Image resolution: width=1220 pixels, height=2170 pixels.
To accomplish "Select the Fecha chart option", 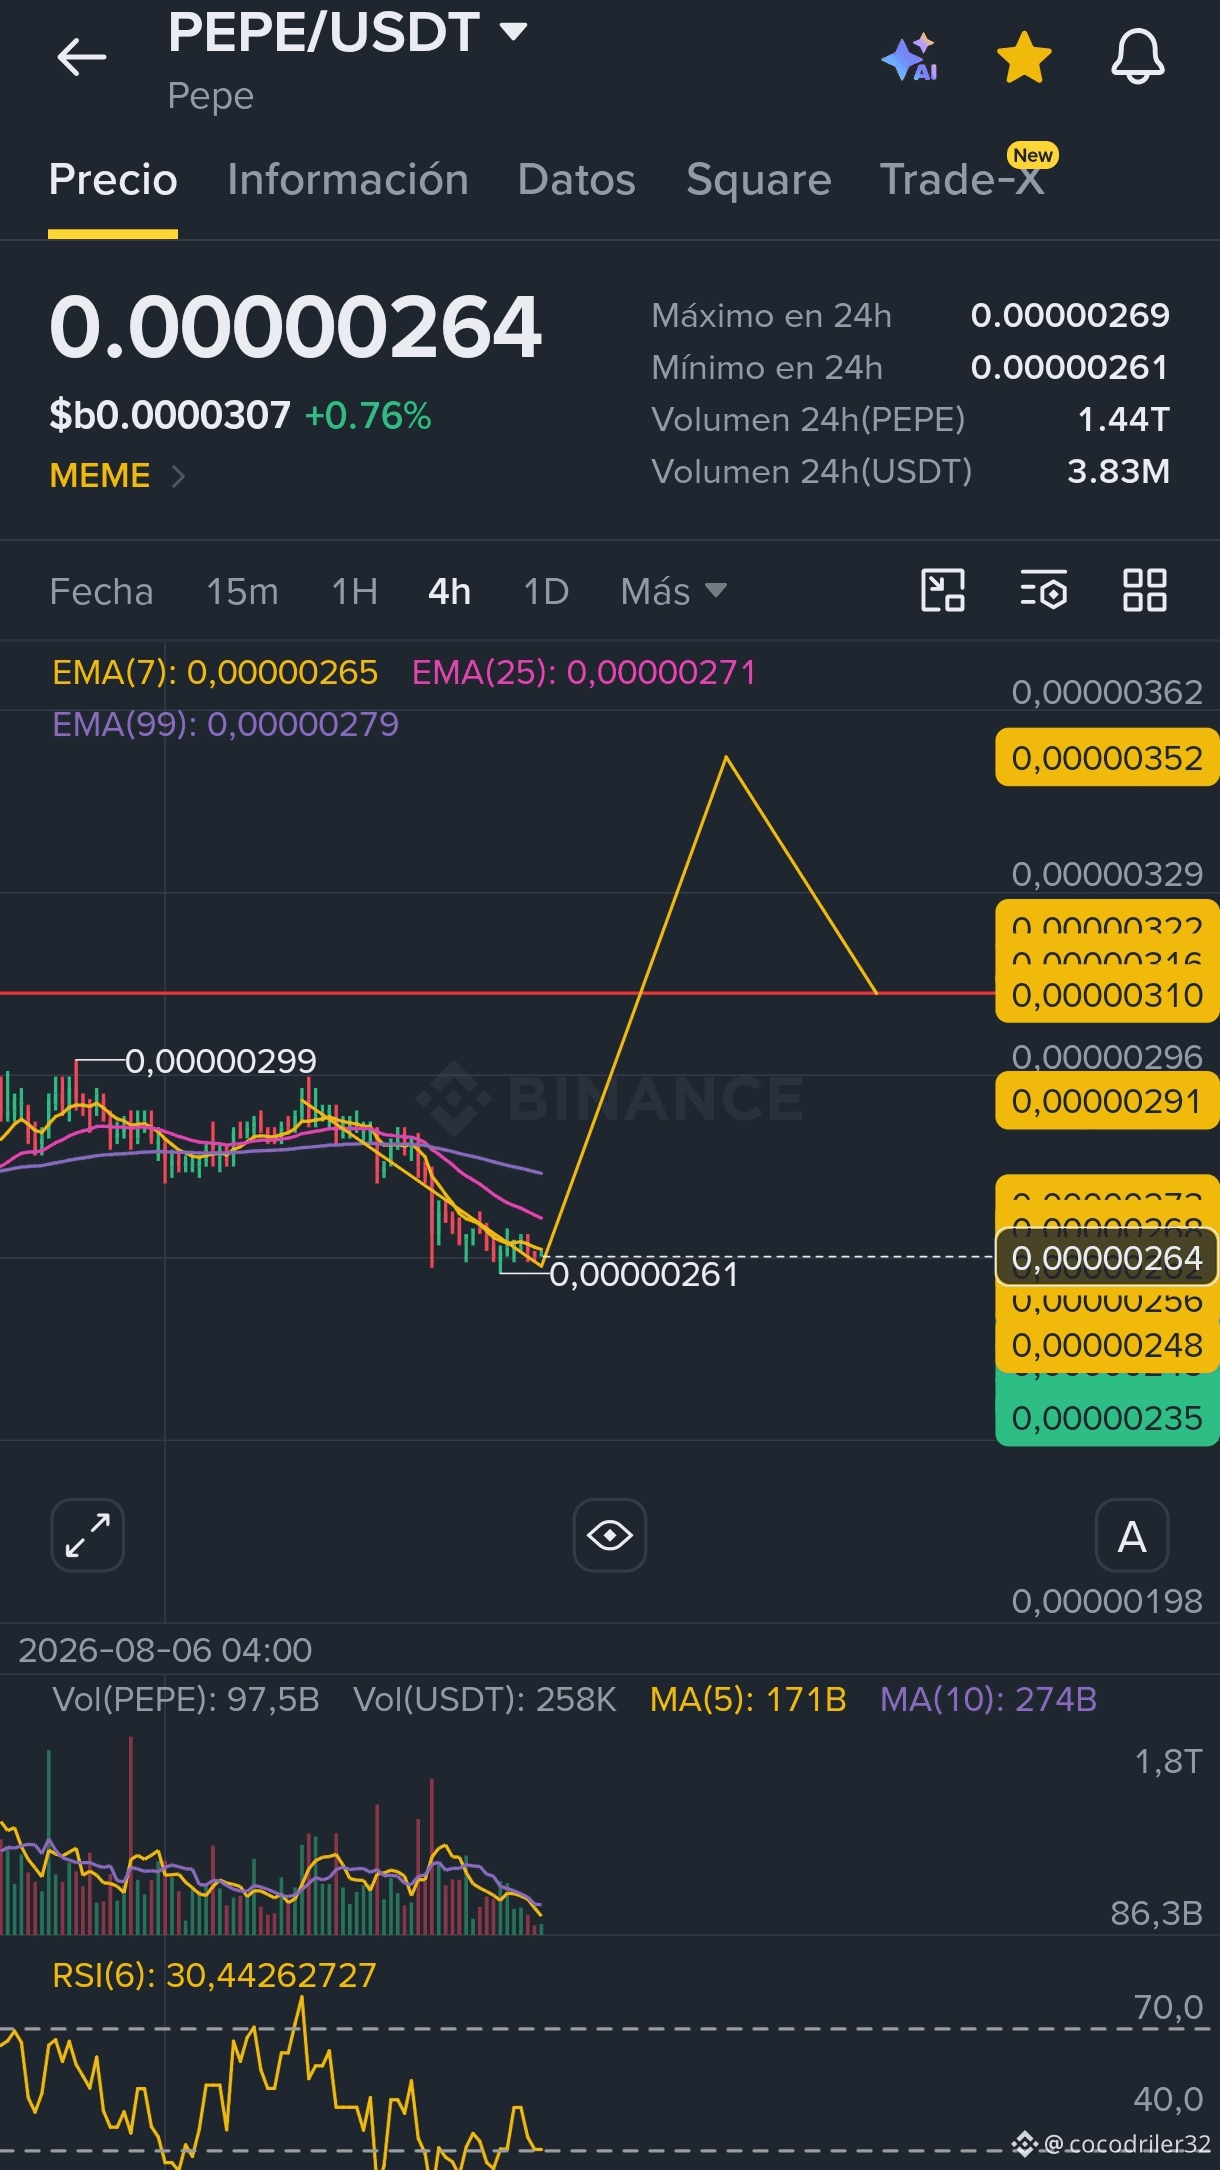I will point(101,592).
